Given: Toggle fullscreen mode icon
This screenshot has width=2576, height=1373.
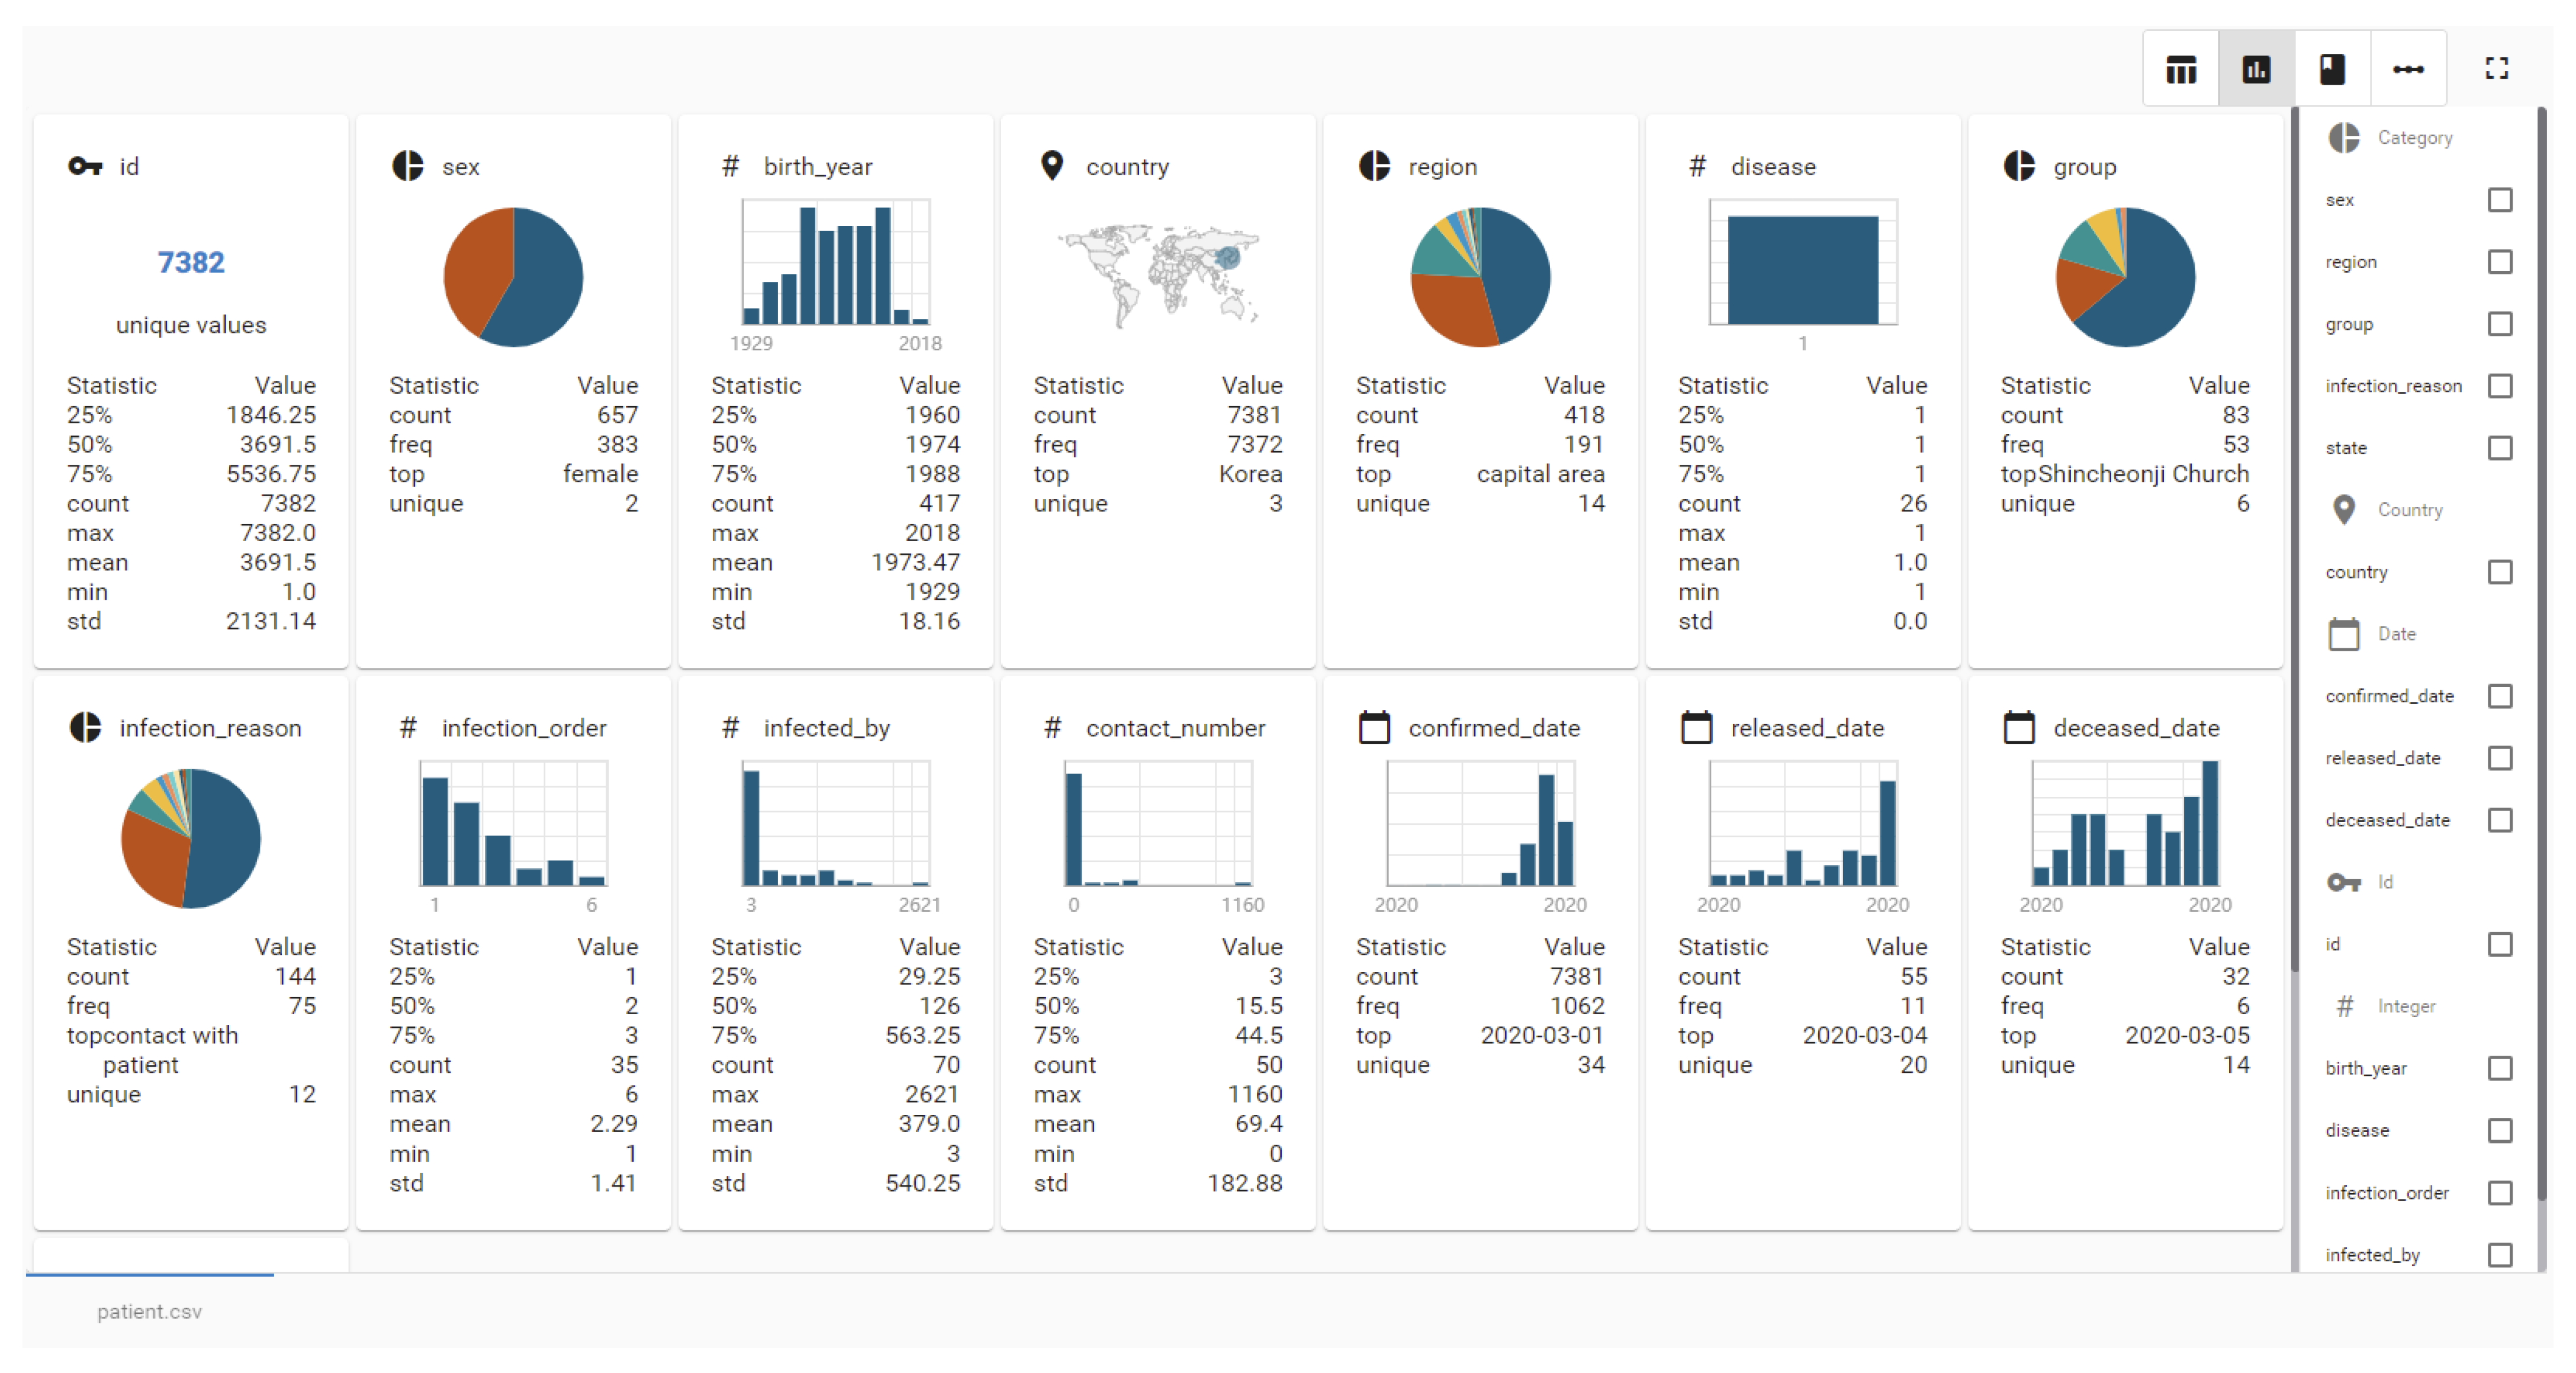Looking at the screenshot, I should pos(2496,68).
